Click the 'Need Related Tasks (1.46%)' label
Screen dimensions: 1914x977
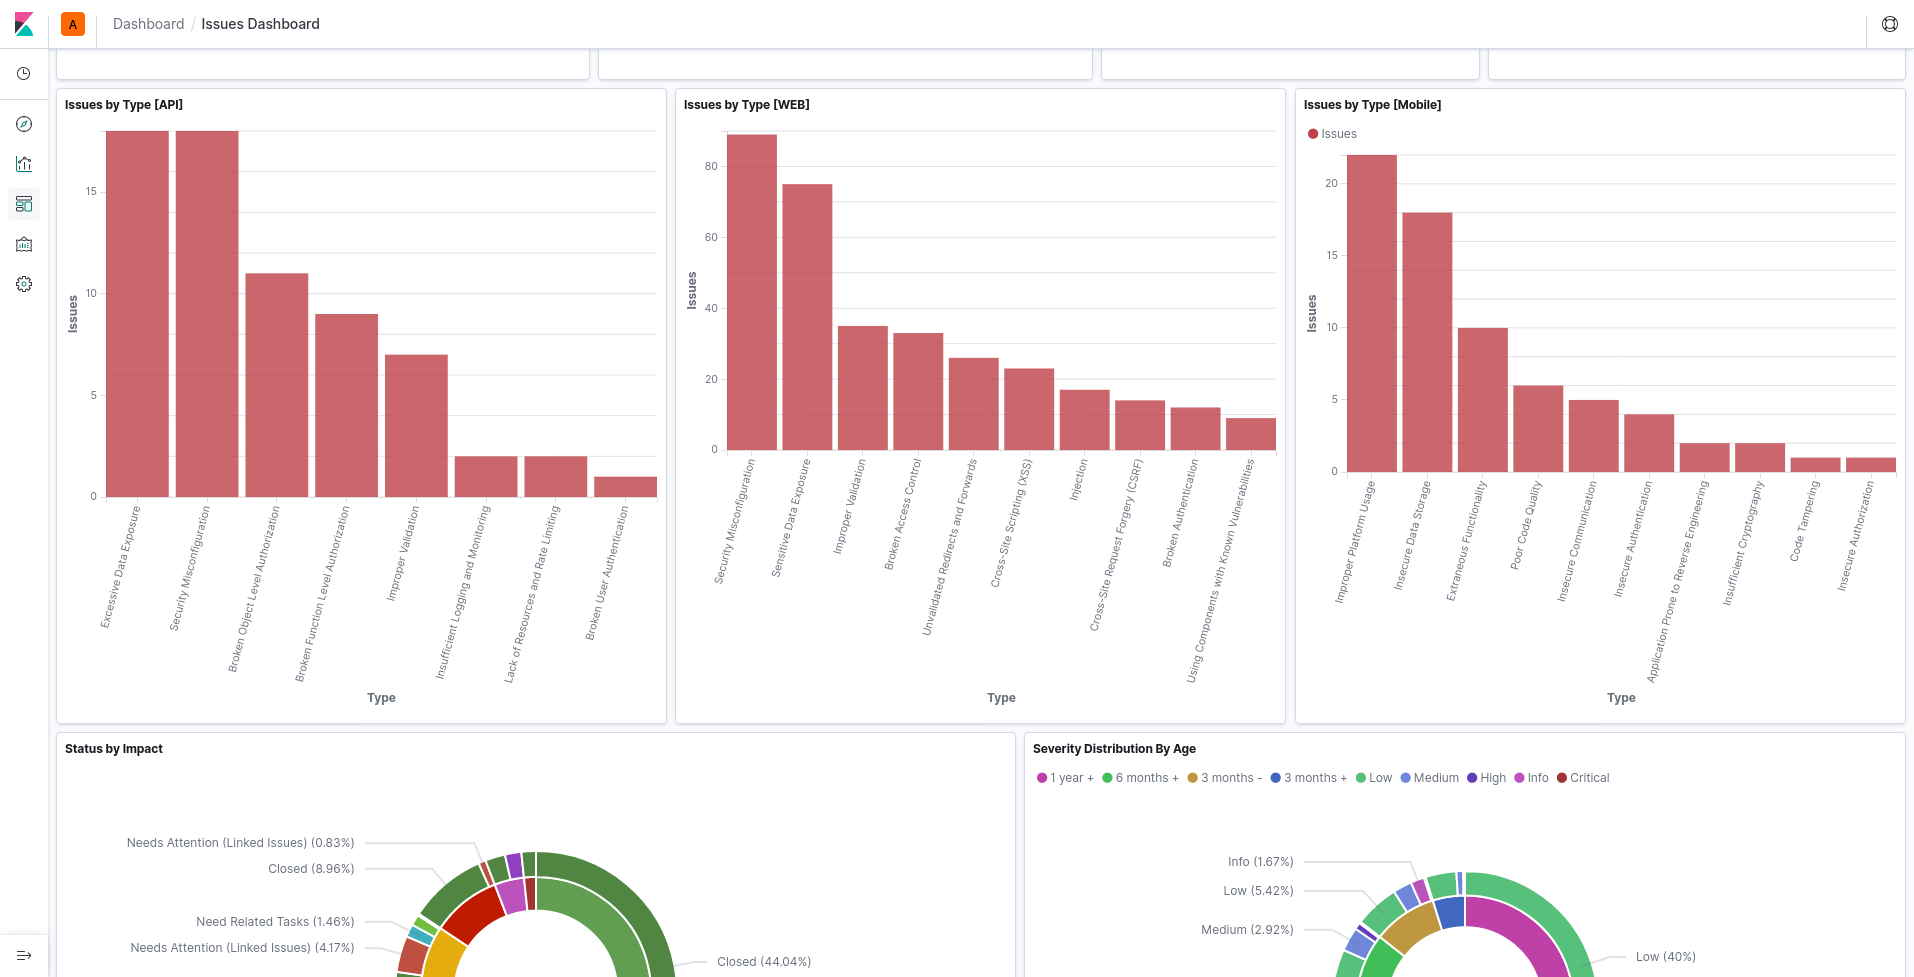pos(275,922)
